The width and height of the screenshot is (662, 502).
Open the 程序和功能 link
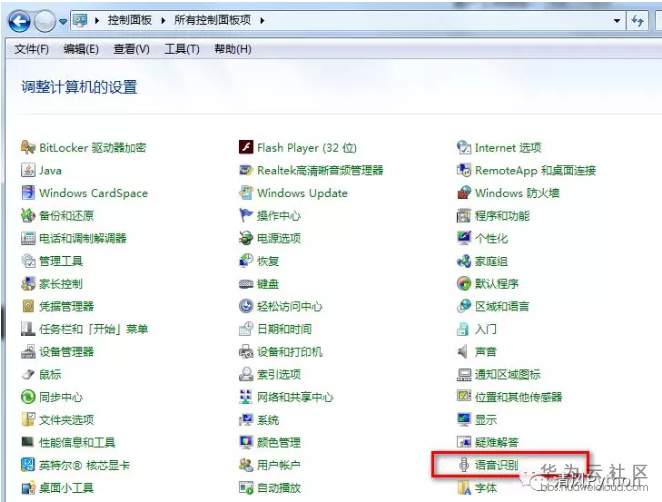click(502, 216)
